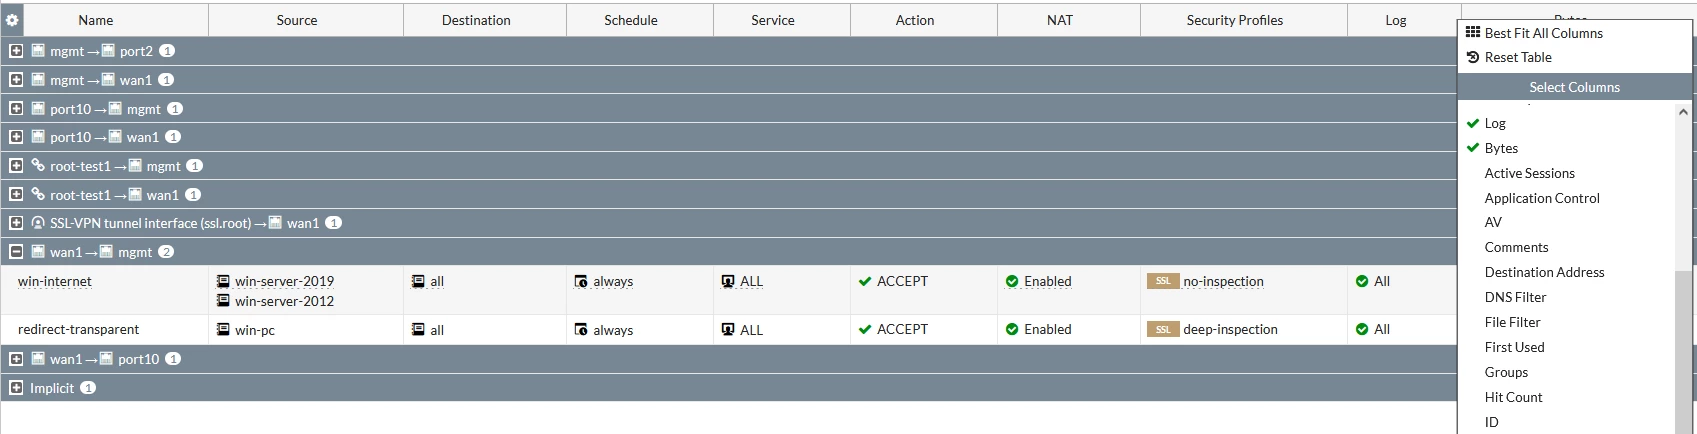Click the SSL badge icon beside deep-inspection
Screen dimensions: 1697x434
pyautogui.click(x=1163, y=329)
